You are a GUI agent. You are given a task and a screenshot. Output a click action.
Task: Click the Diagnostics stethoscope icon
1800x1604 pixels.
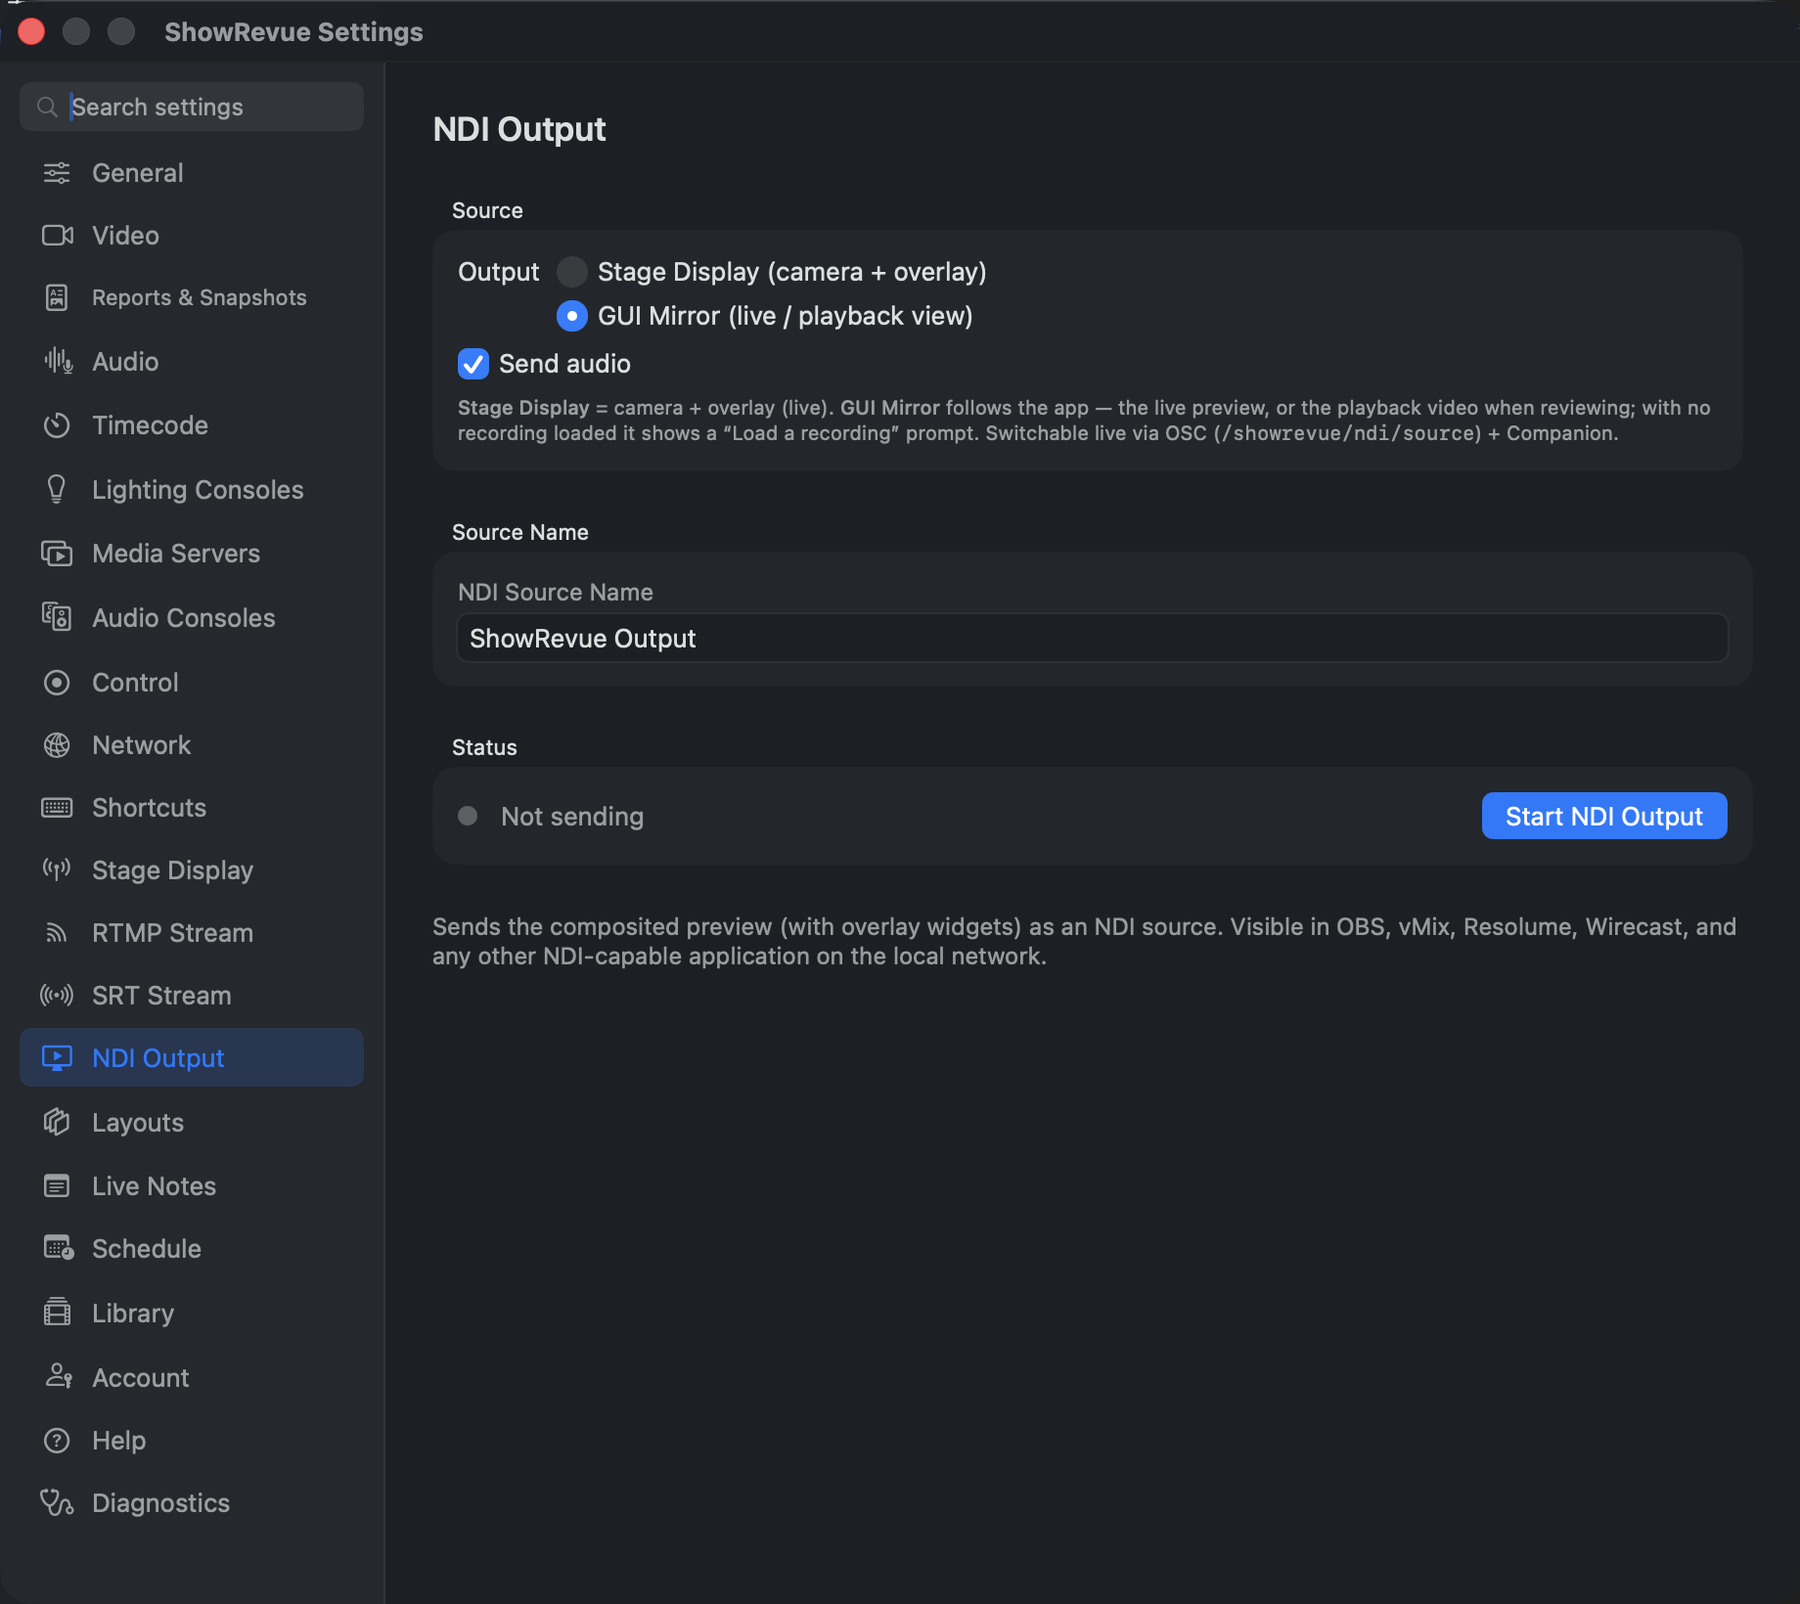[57, 1502]
